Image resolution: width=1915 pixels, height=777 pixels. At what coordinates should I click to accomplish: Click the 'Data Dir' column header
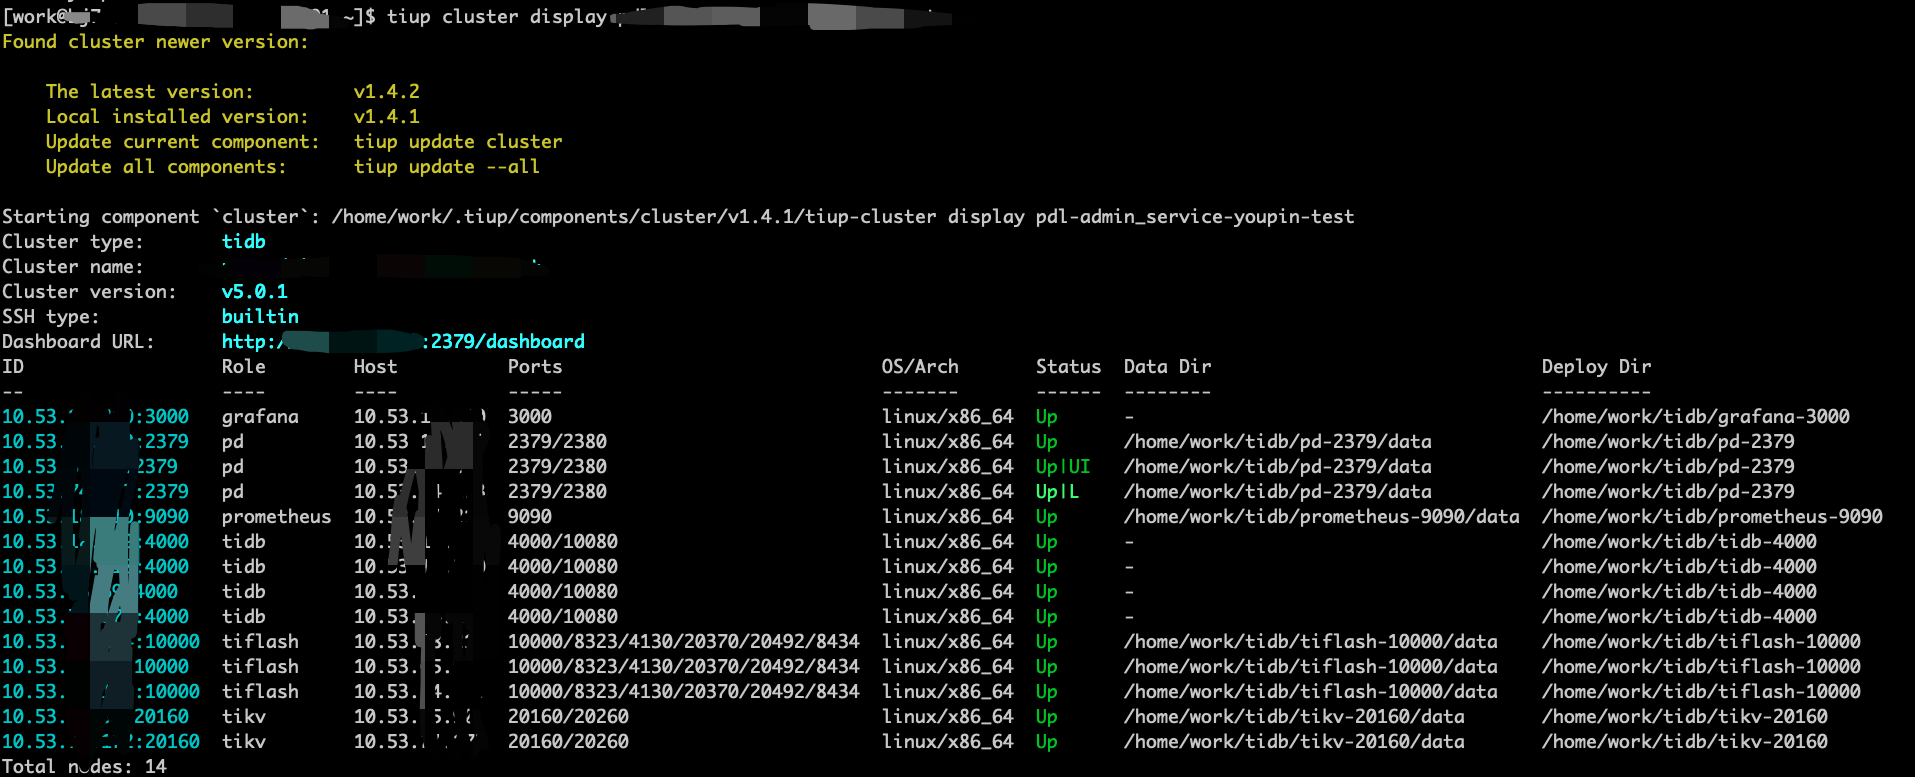click(1166, 367)
